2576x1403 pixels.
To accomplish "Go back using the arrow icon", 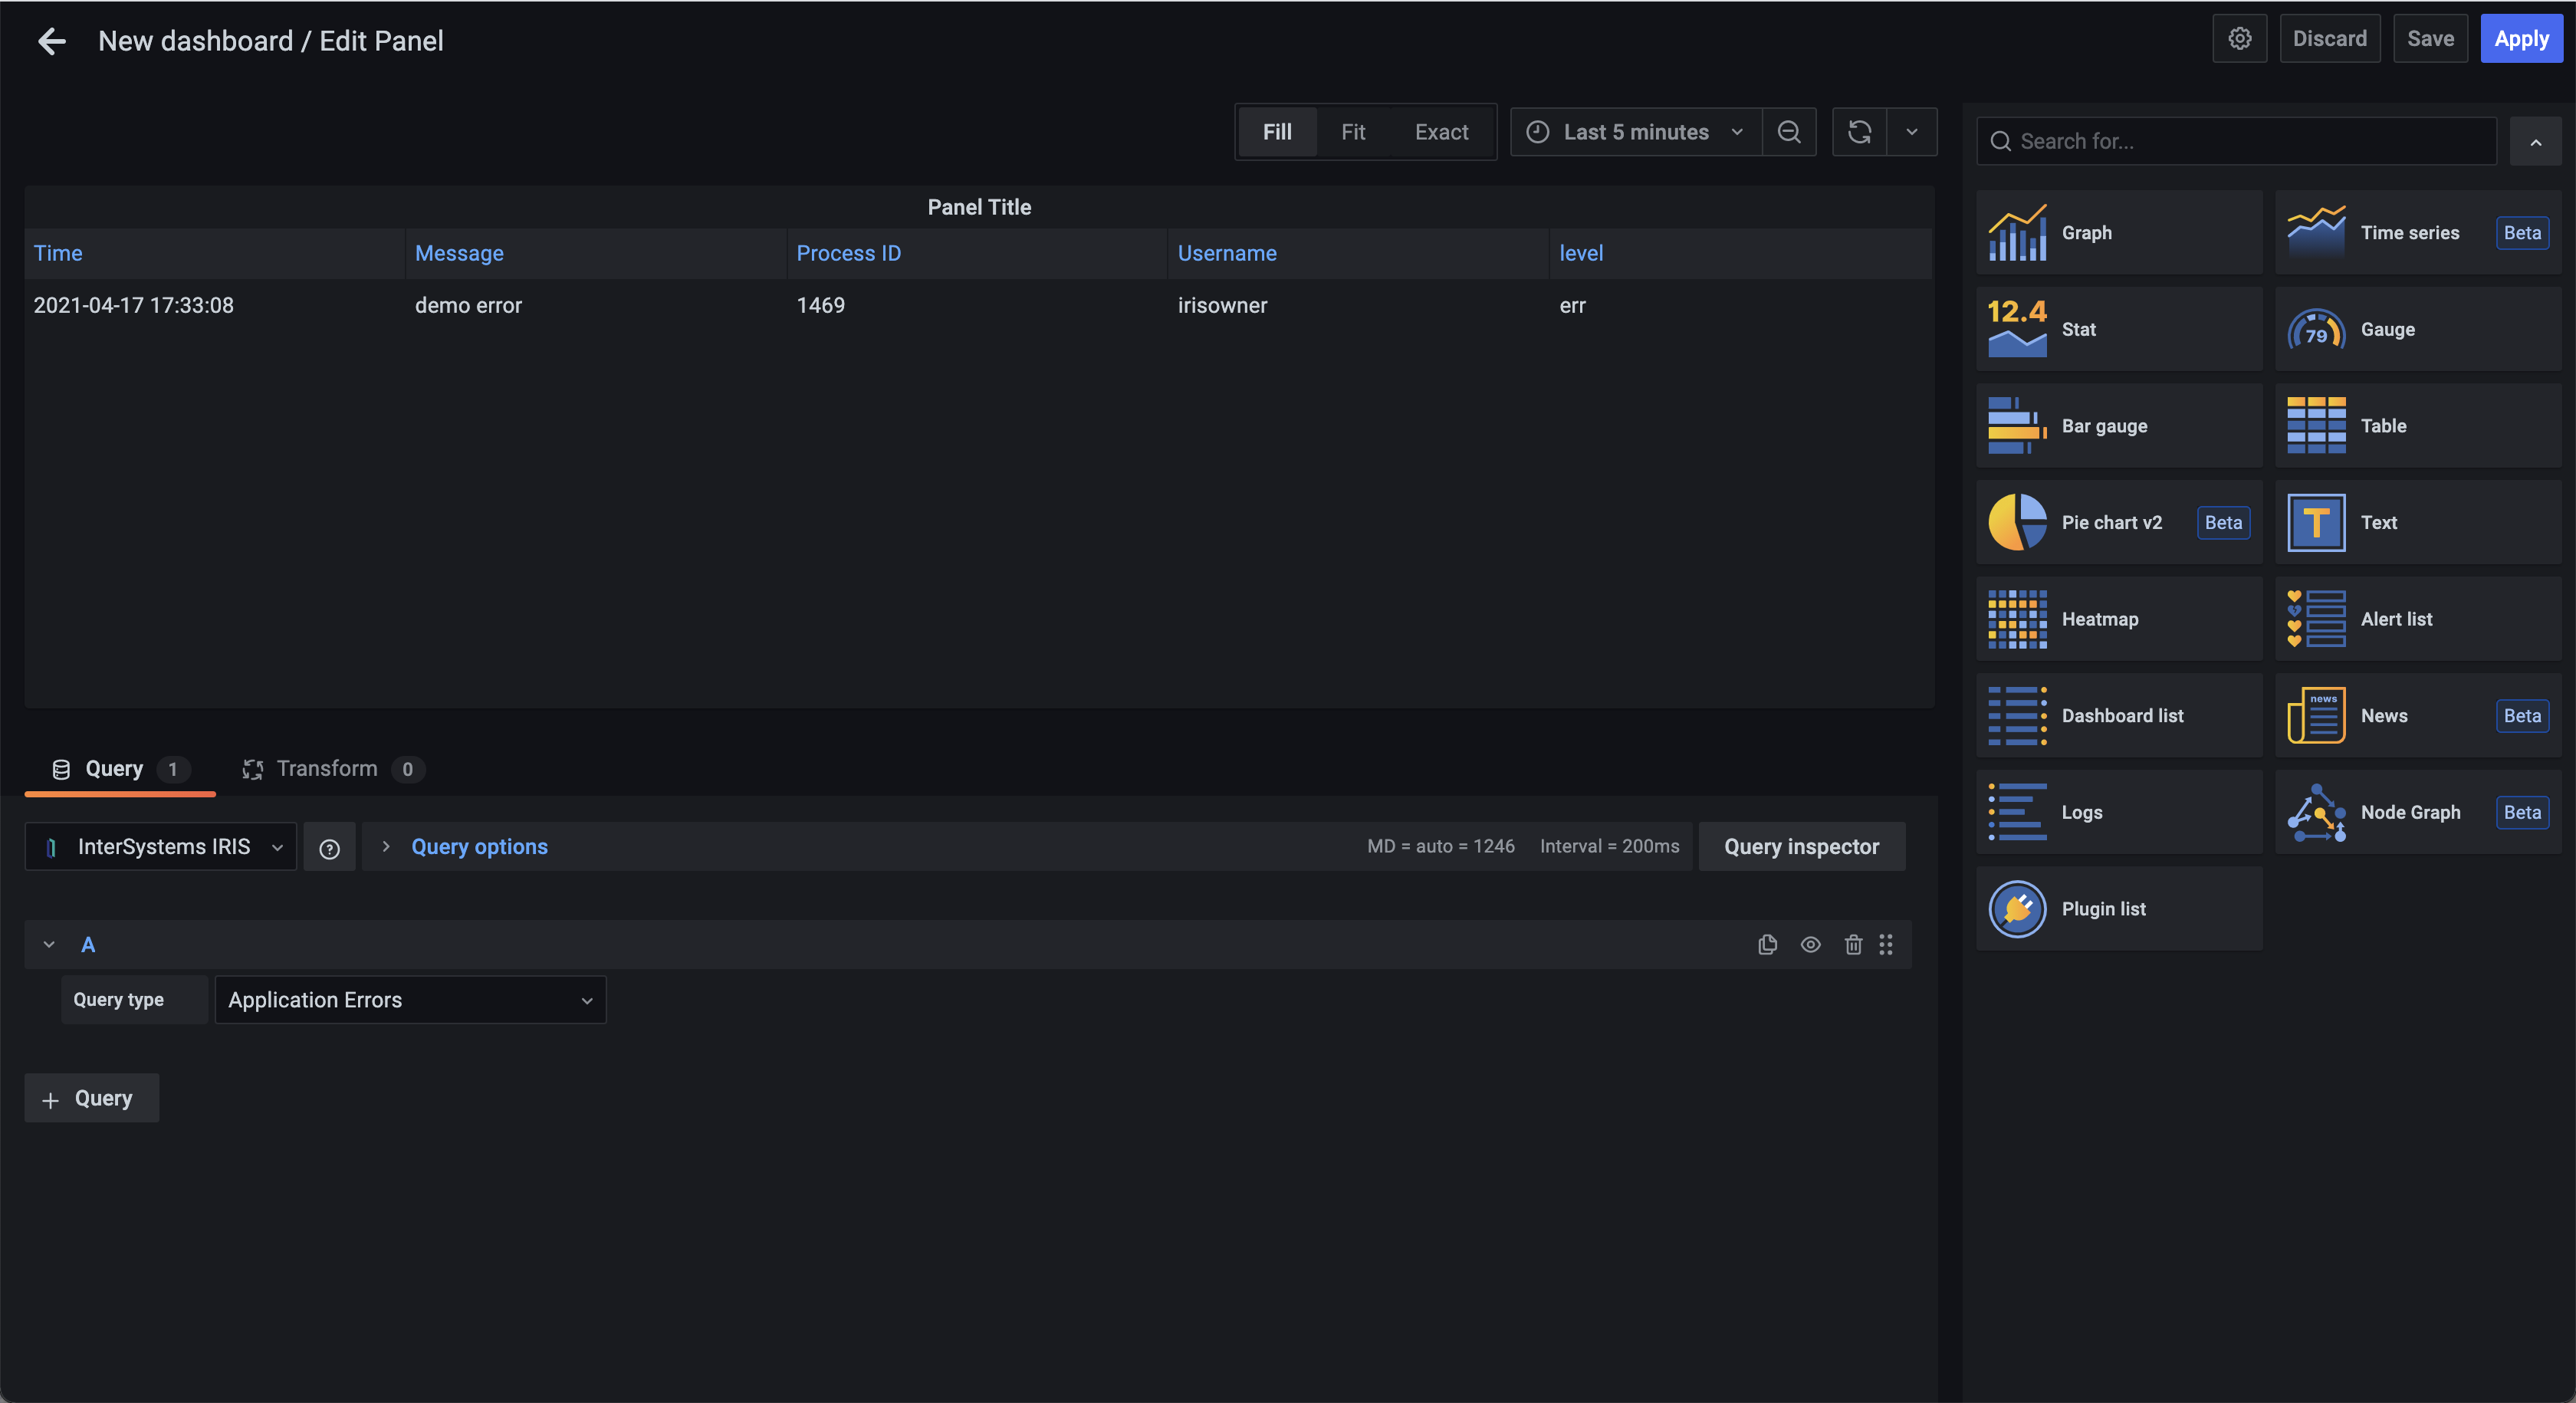I will pyautogui.click(x=52, y=41).
